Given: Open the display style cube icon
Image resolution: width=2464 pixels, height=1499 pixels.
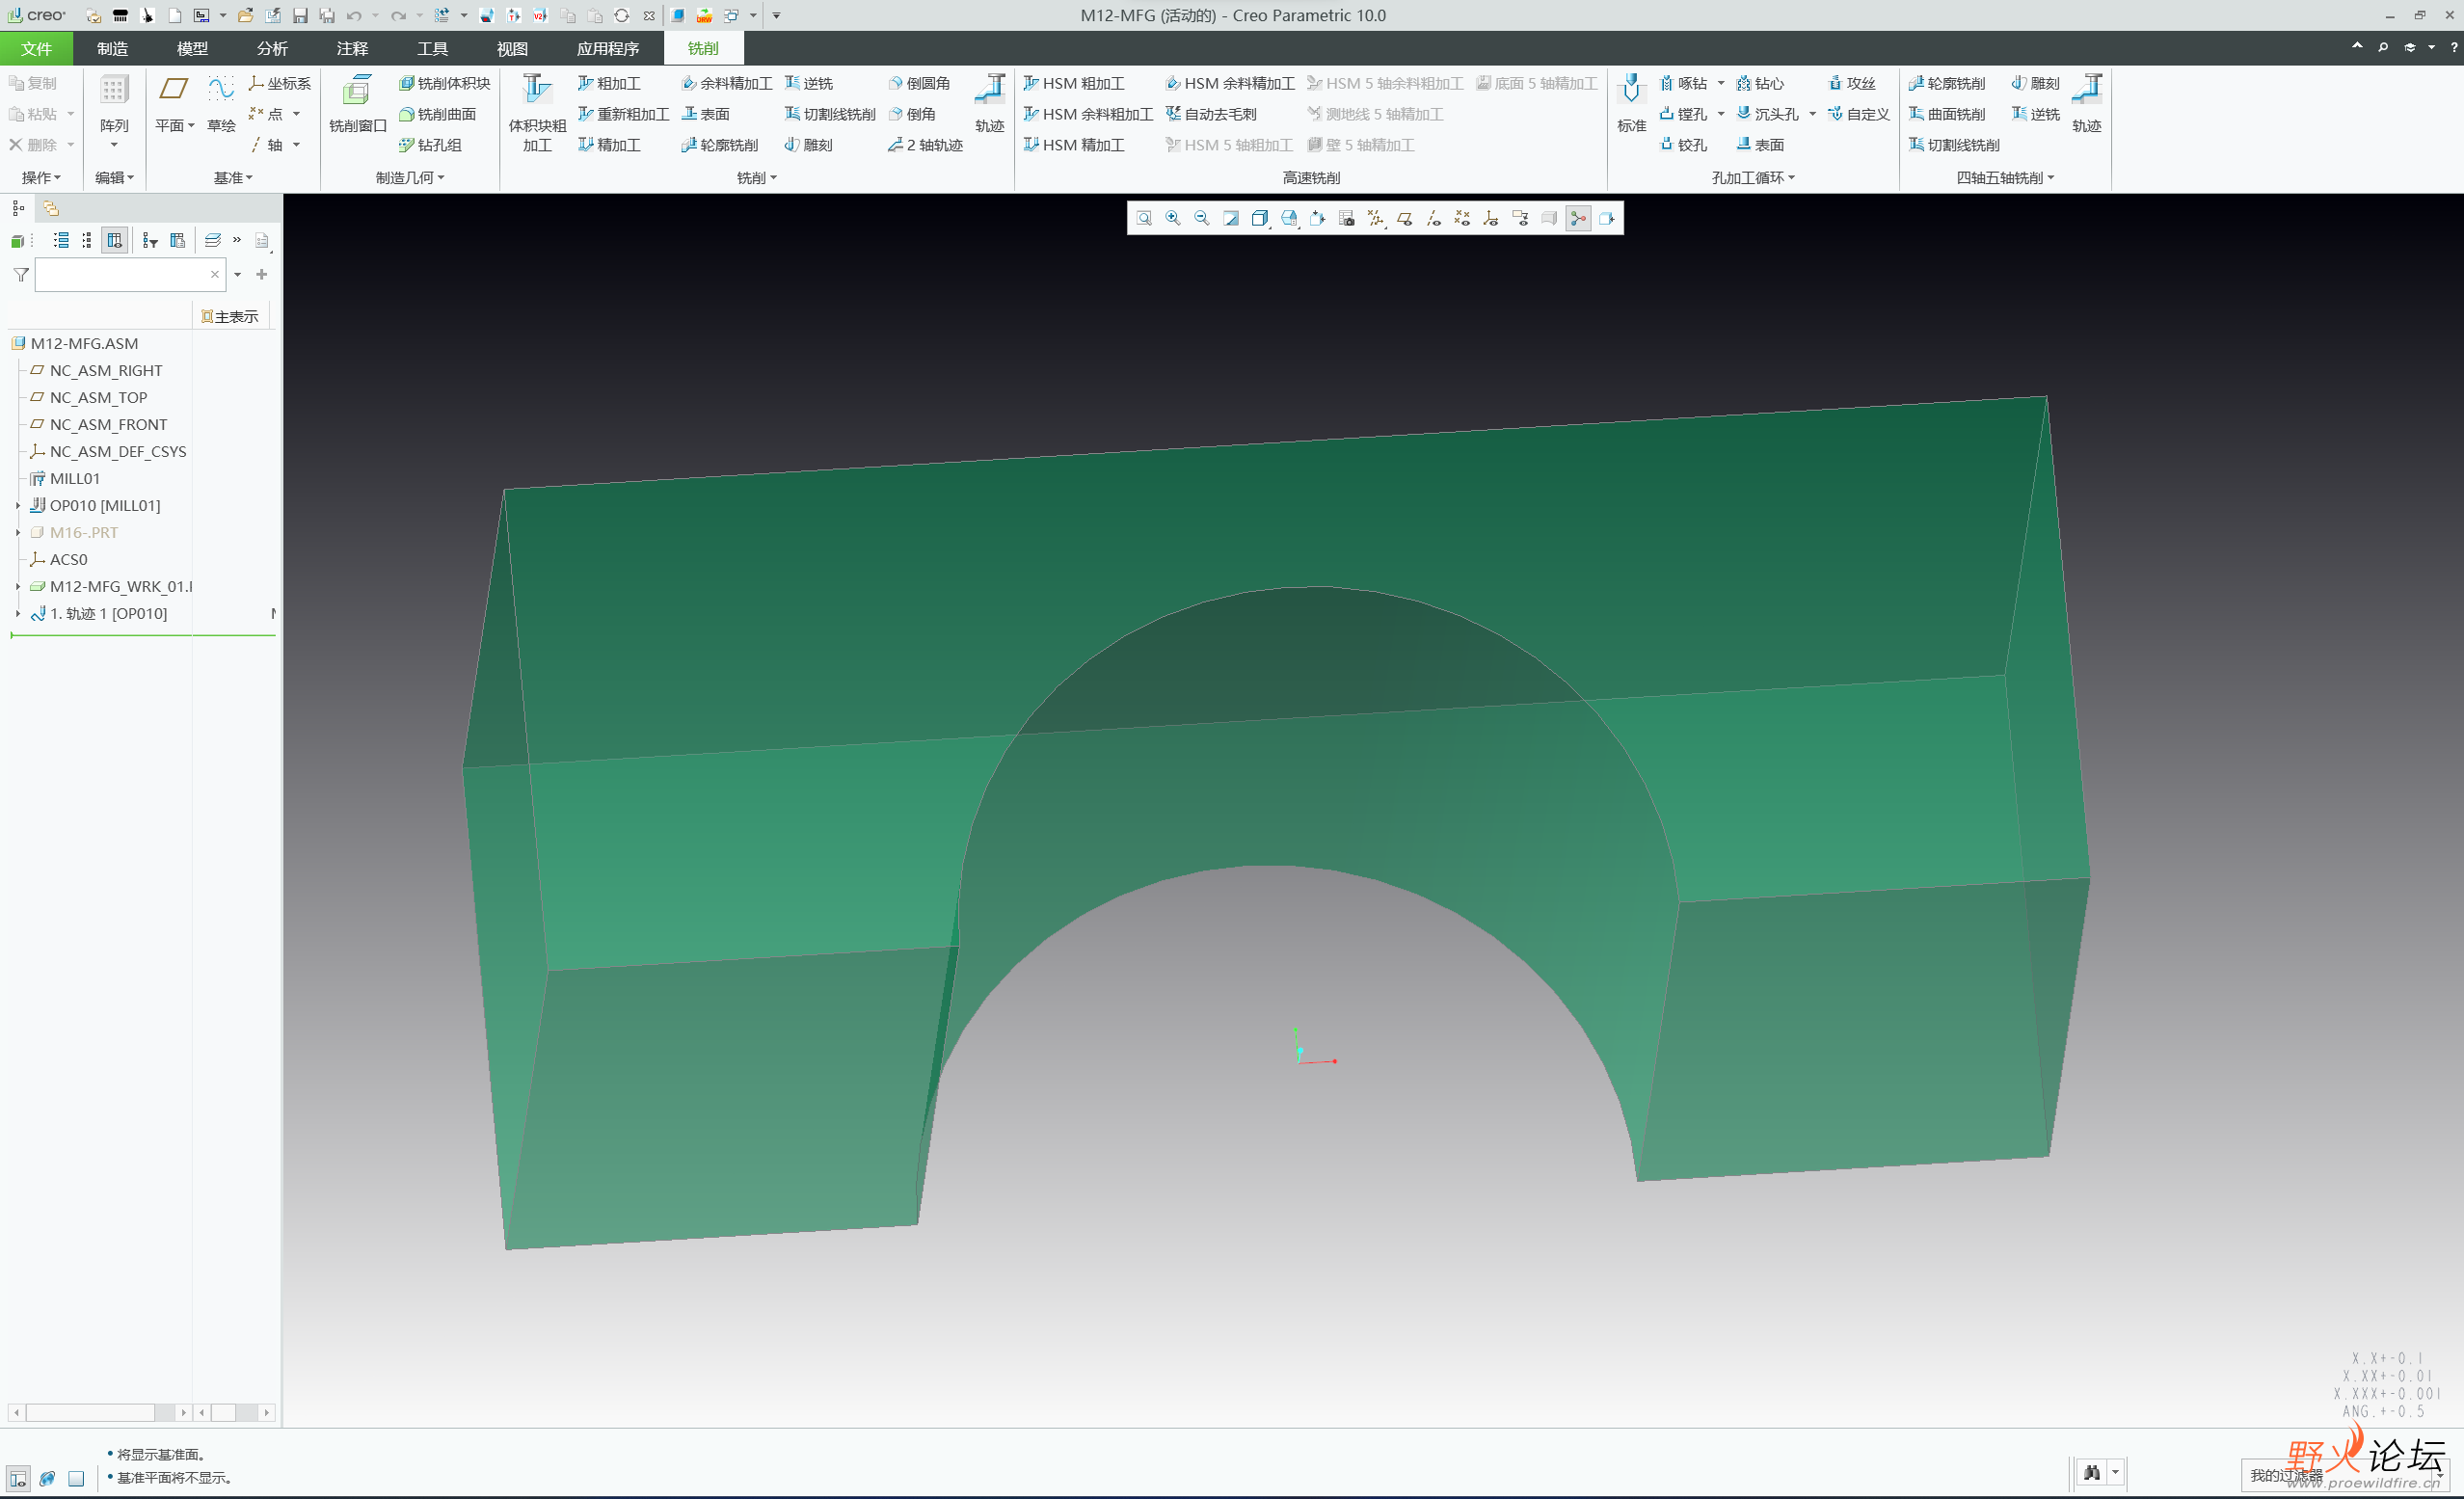Looking at the screenshot, I should tap(1260, 218).
